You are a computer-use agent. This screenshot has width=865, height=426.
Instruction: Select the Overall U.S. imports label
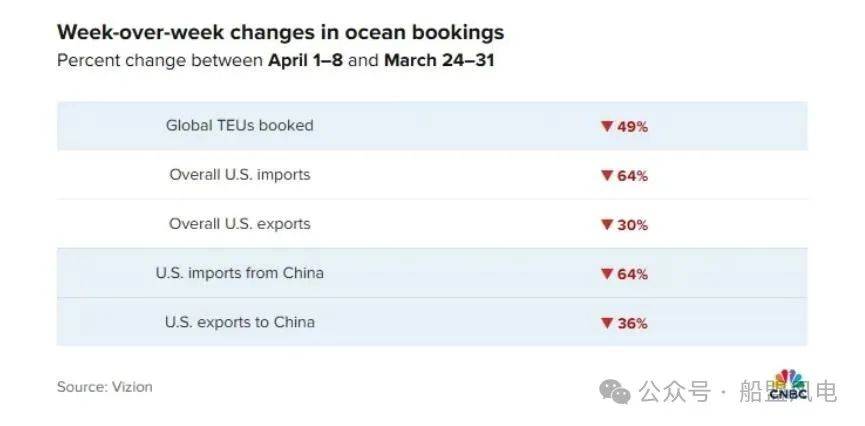[x=239, y=175]
